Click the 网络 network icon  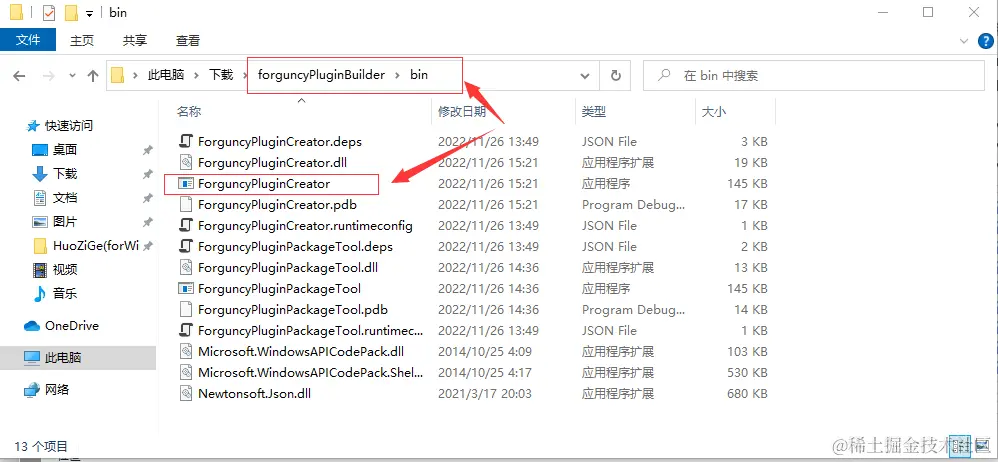click(32, 389)
